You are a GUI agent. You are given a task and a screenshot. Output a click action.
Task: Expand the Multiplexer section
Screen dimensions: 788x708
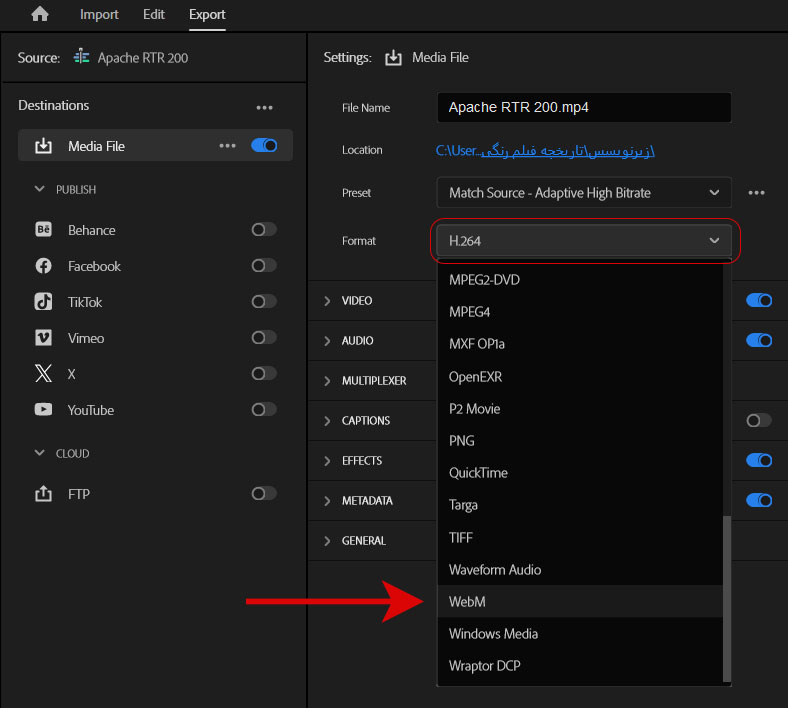[327, 381]
